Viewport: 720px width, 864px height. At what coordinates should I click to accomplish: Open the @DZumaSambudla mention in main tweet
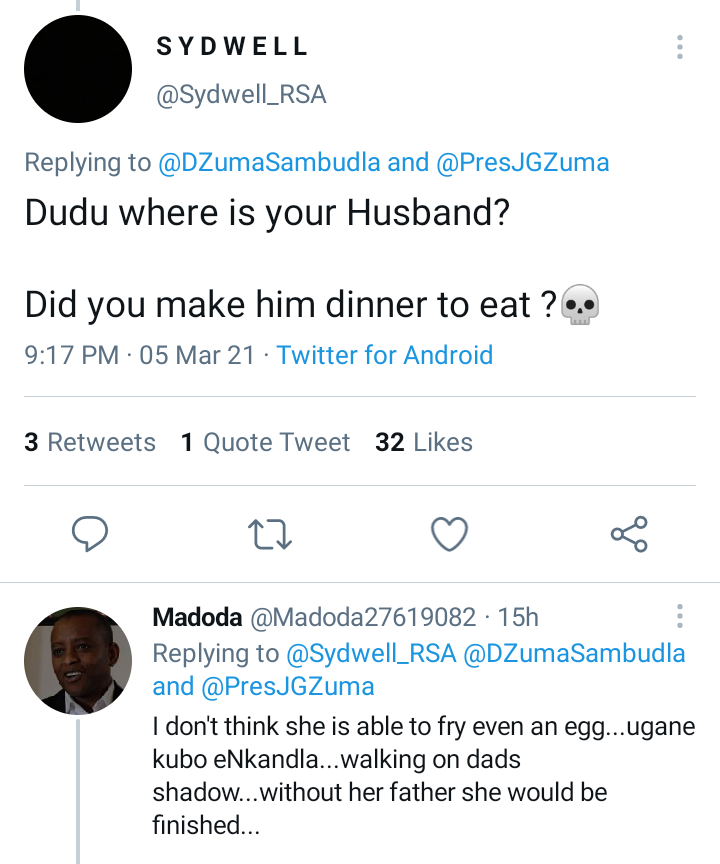click(x=269, y=163)
